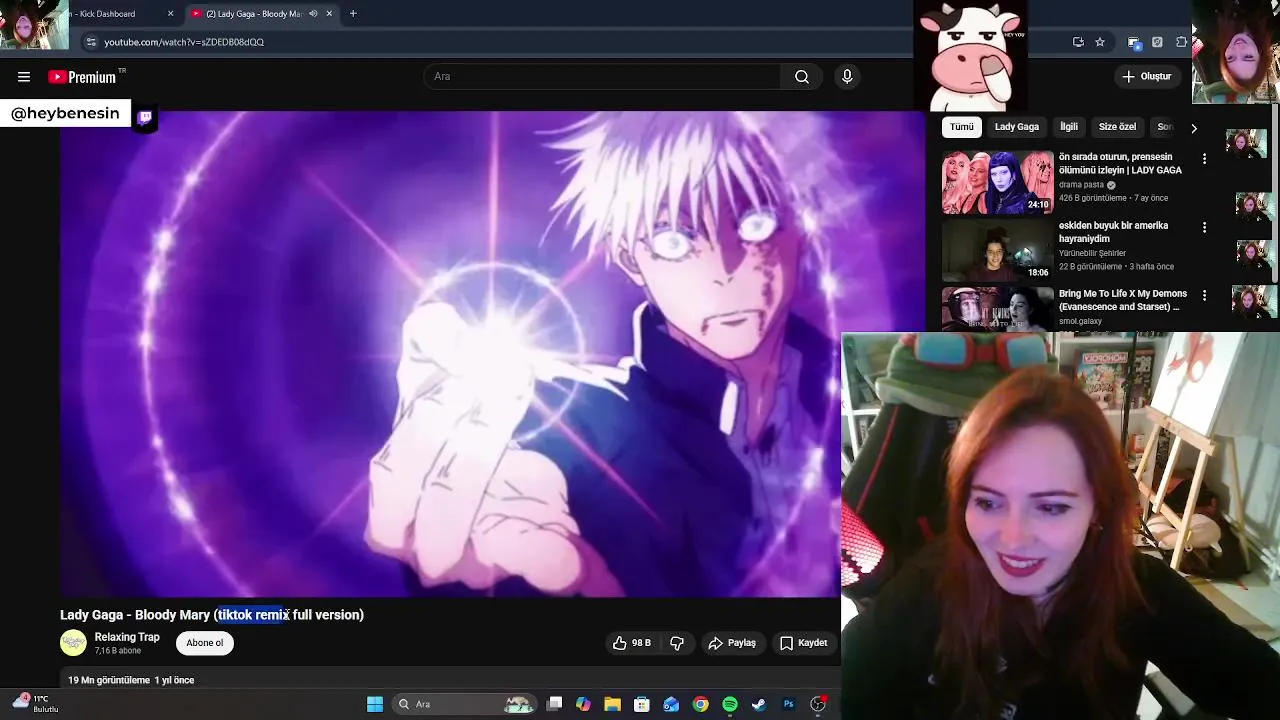
Task: Open Copilot from taskbar
Action: [584, 704]
